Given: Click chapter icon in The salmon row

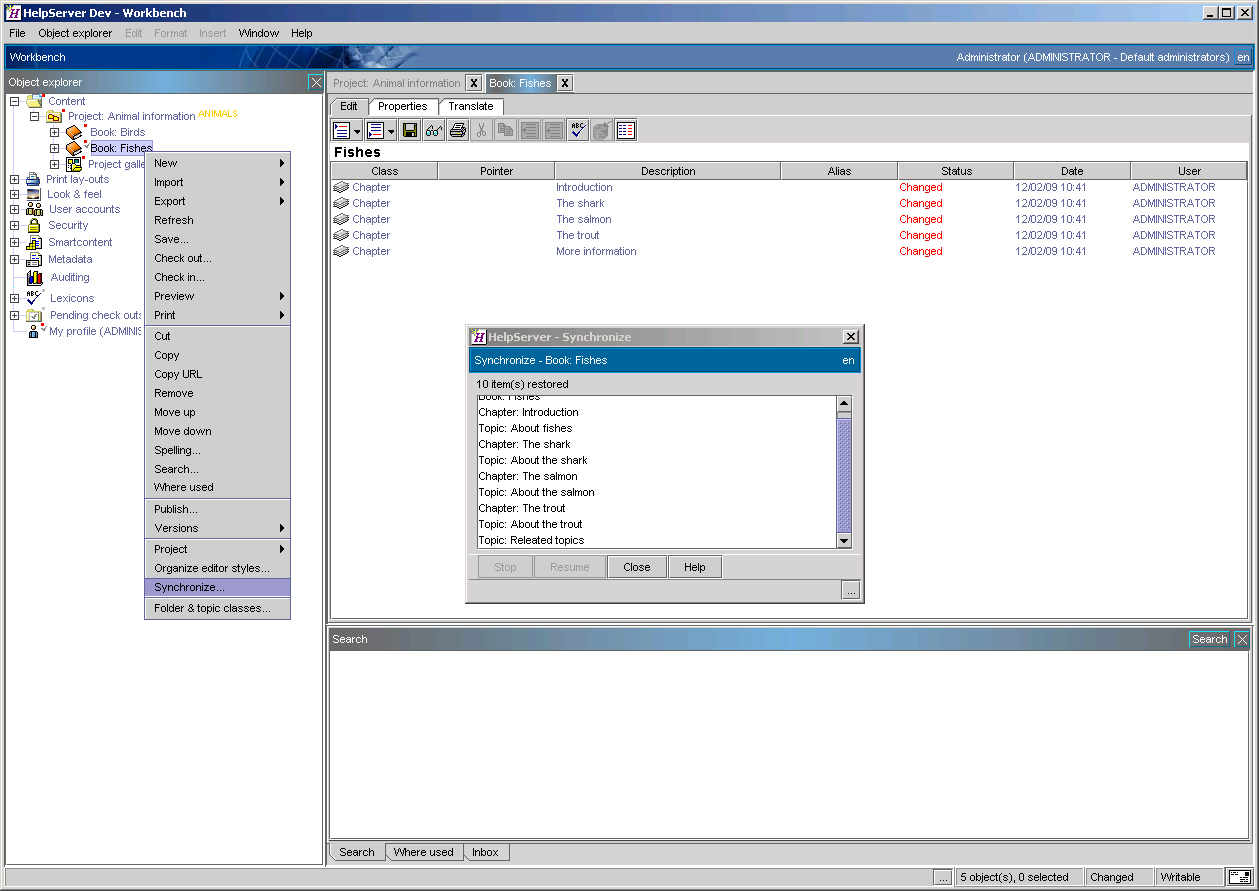Looking at the screenshot, I should click(x=341, y=219).
